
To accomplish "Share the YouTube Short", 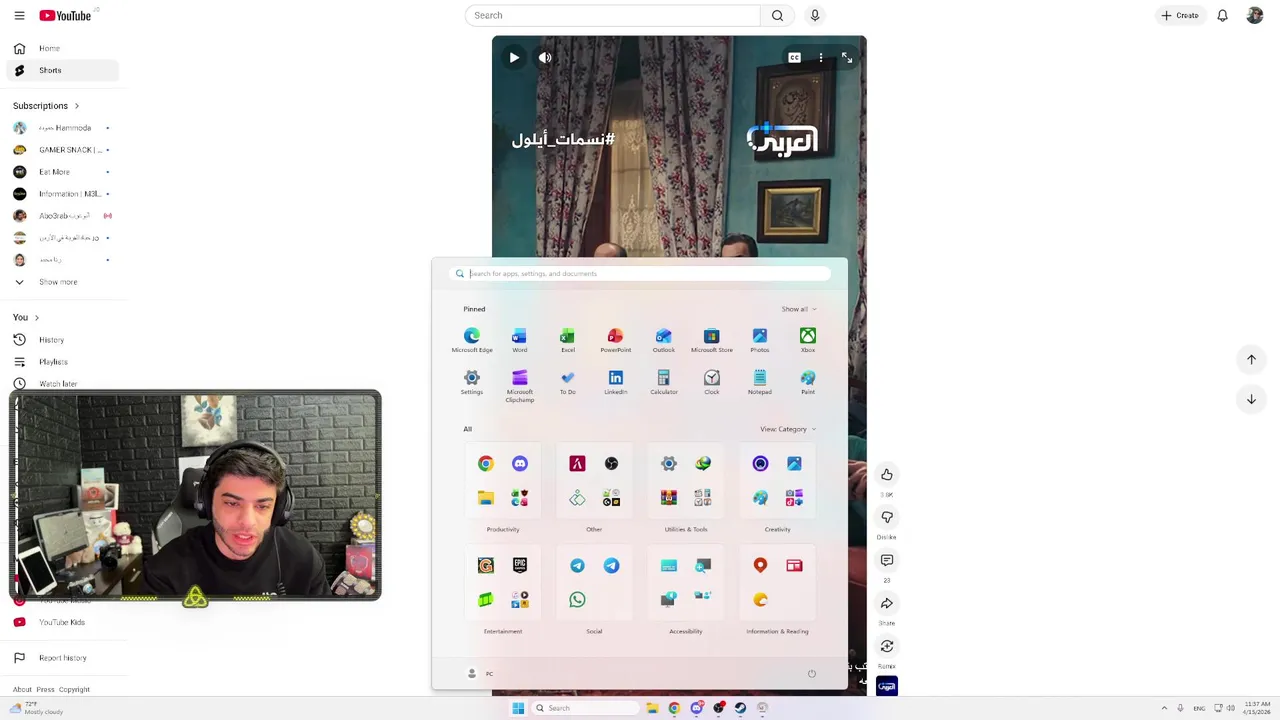I will (887, 603).
